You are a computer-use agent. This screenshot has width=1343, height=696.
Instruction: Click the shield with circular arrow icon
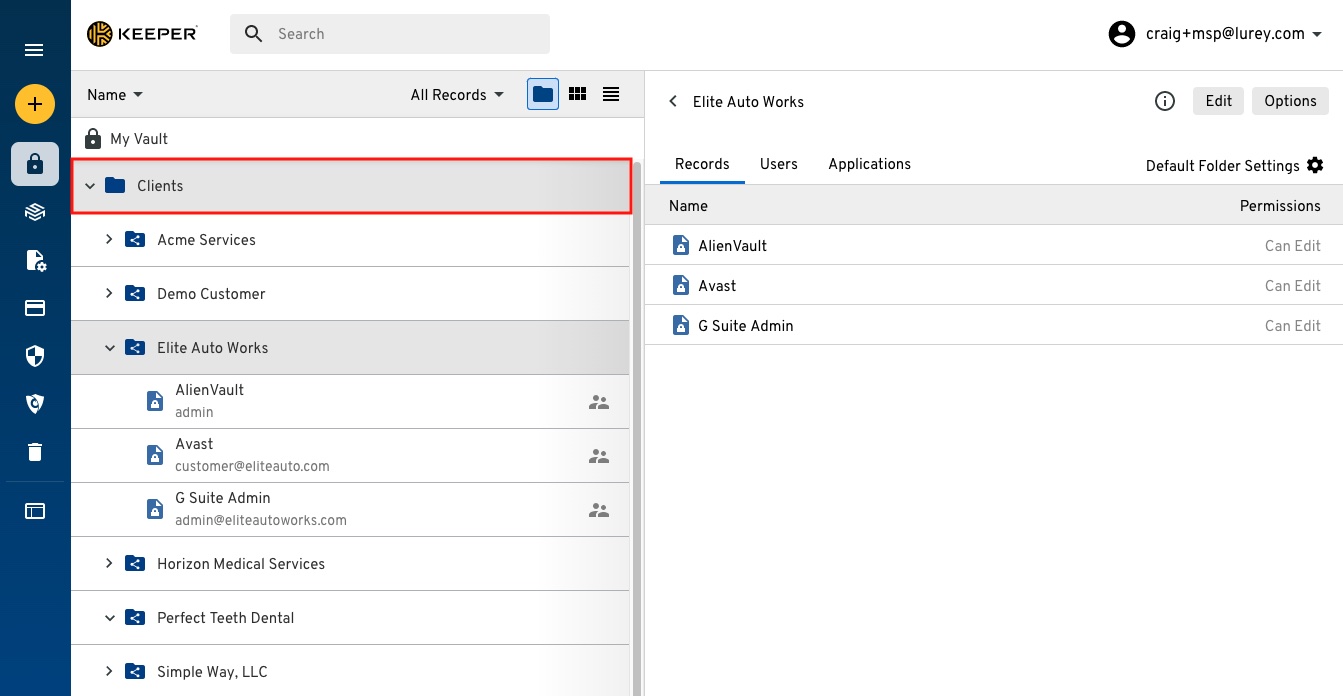[35, 404]
